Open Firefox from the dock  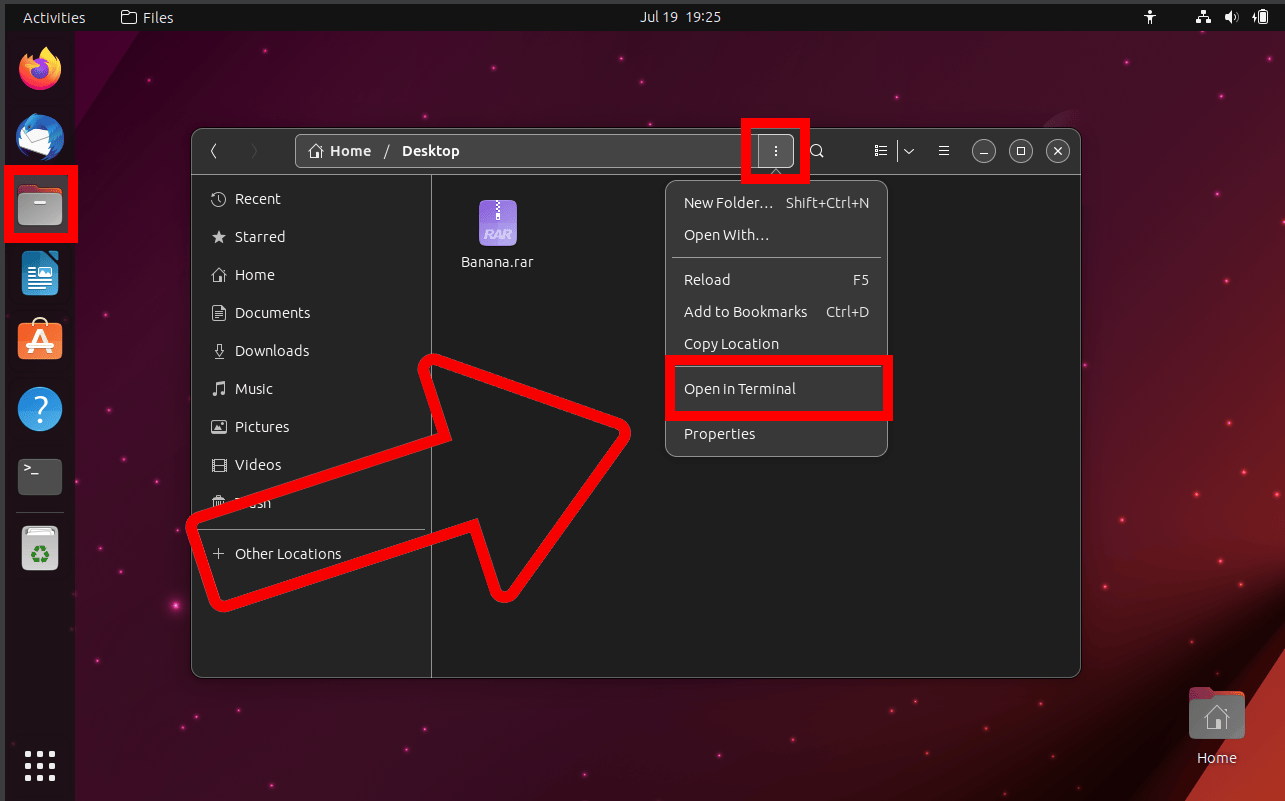tap(39, 68)
